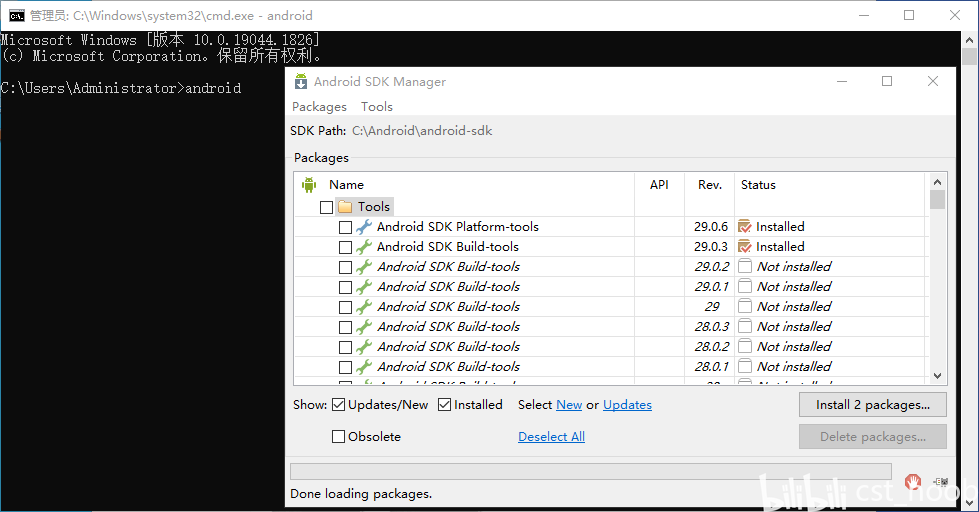The height and width of the screenshot is (512, 979).
Task: Click Not installed icon for rev 29.0.1
Action: tap(744, 287)
